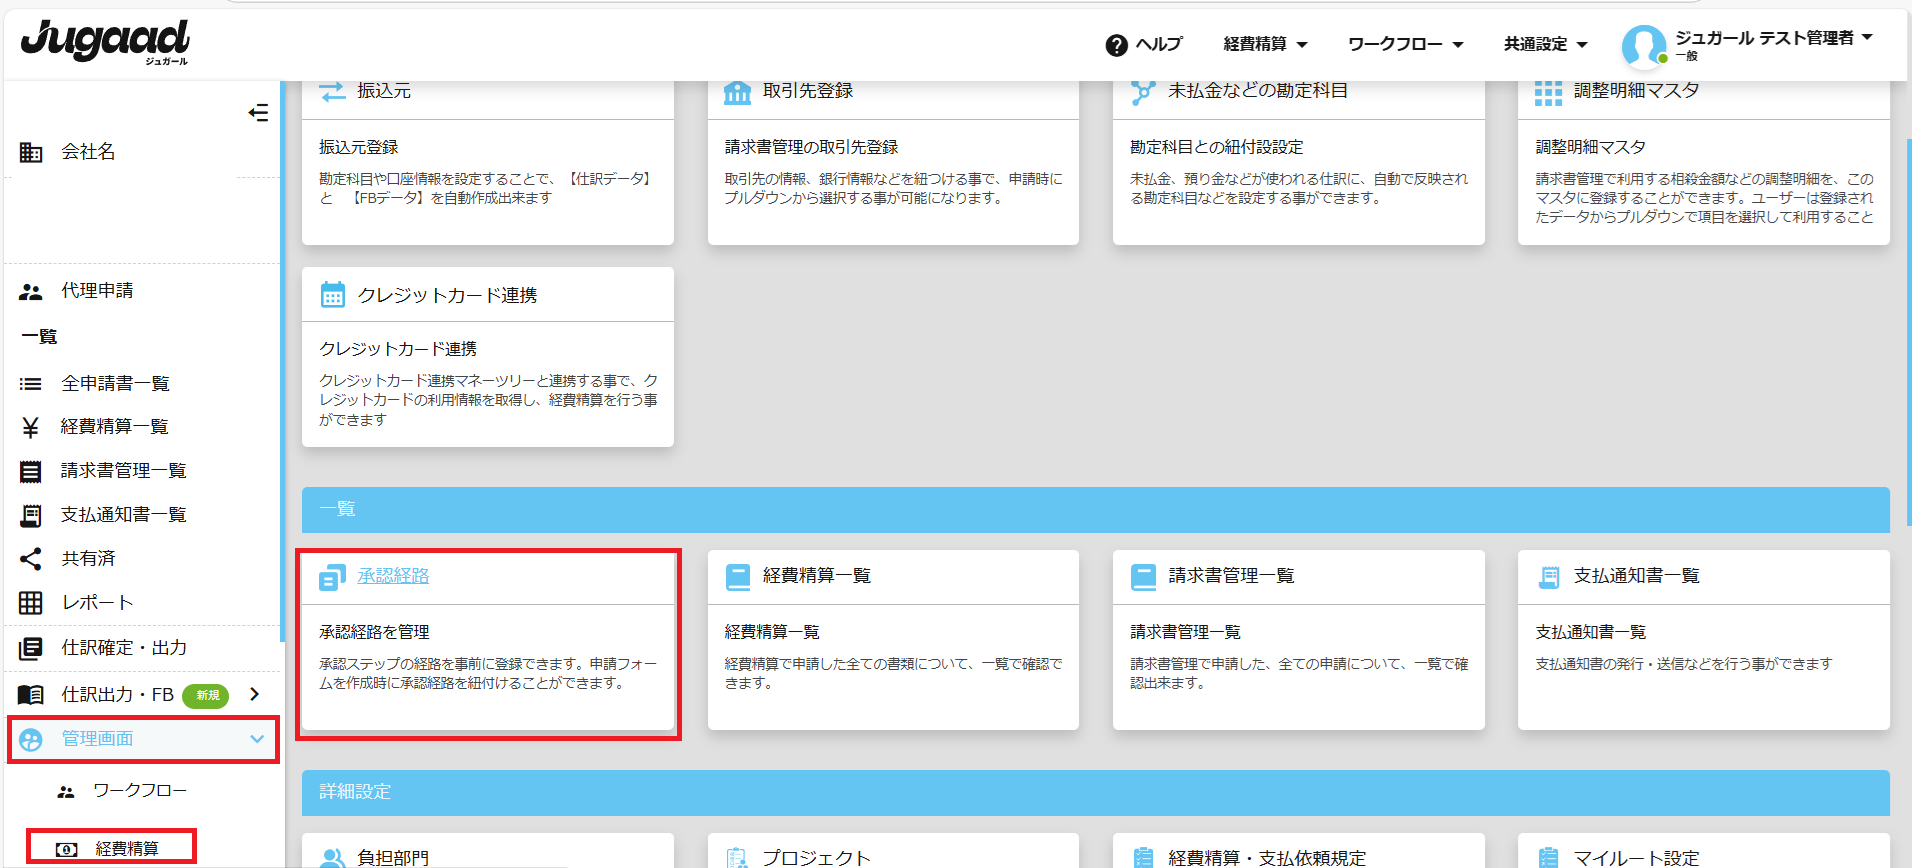Click the icon beside 仕訳確定・出力
The height and width of the screenshot is (868, 1912).
click(x=31, y=648)
